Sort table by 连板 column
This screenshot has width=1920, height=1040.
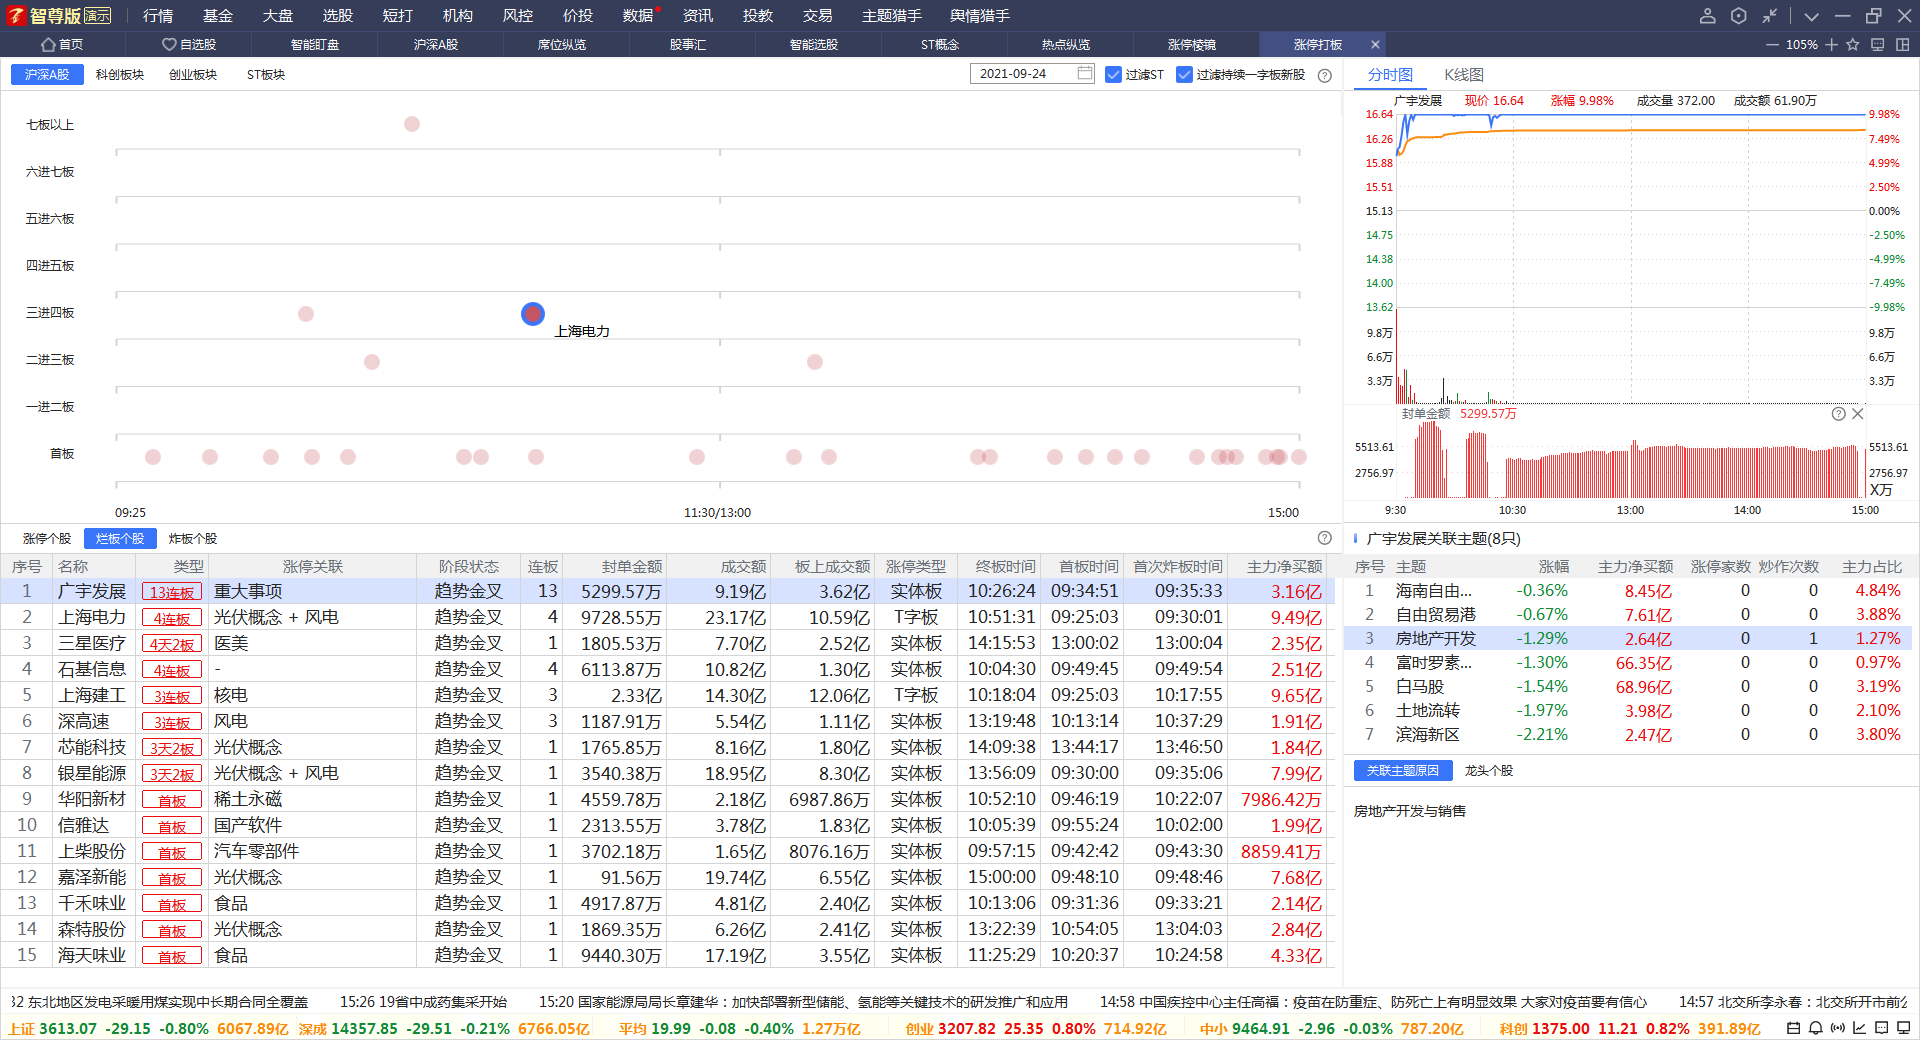tap(543, 567)
